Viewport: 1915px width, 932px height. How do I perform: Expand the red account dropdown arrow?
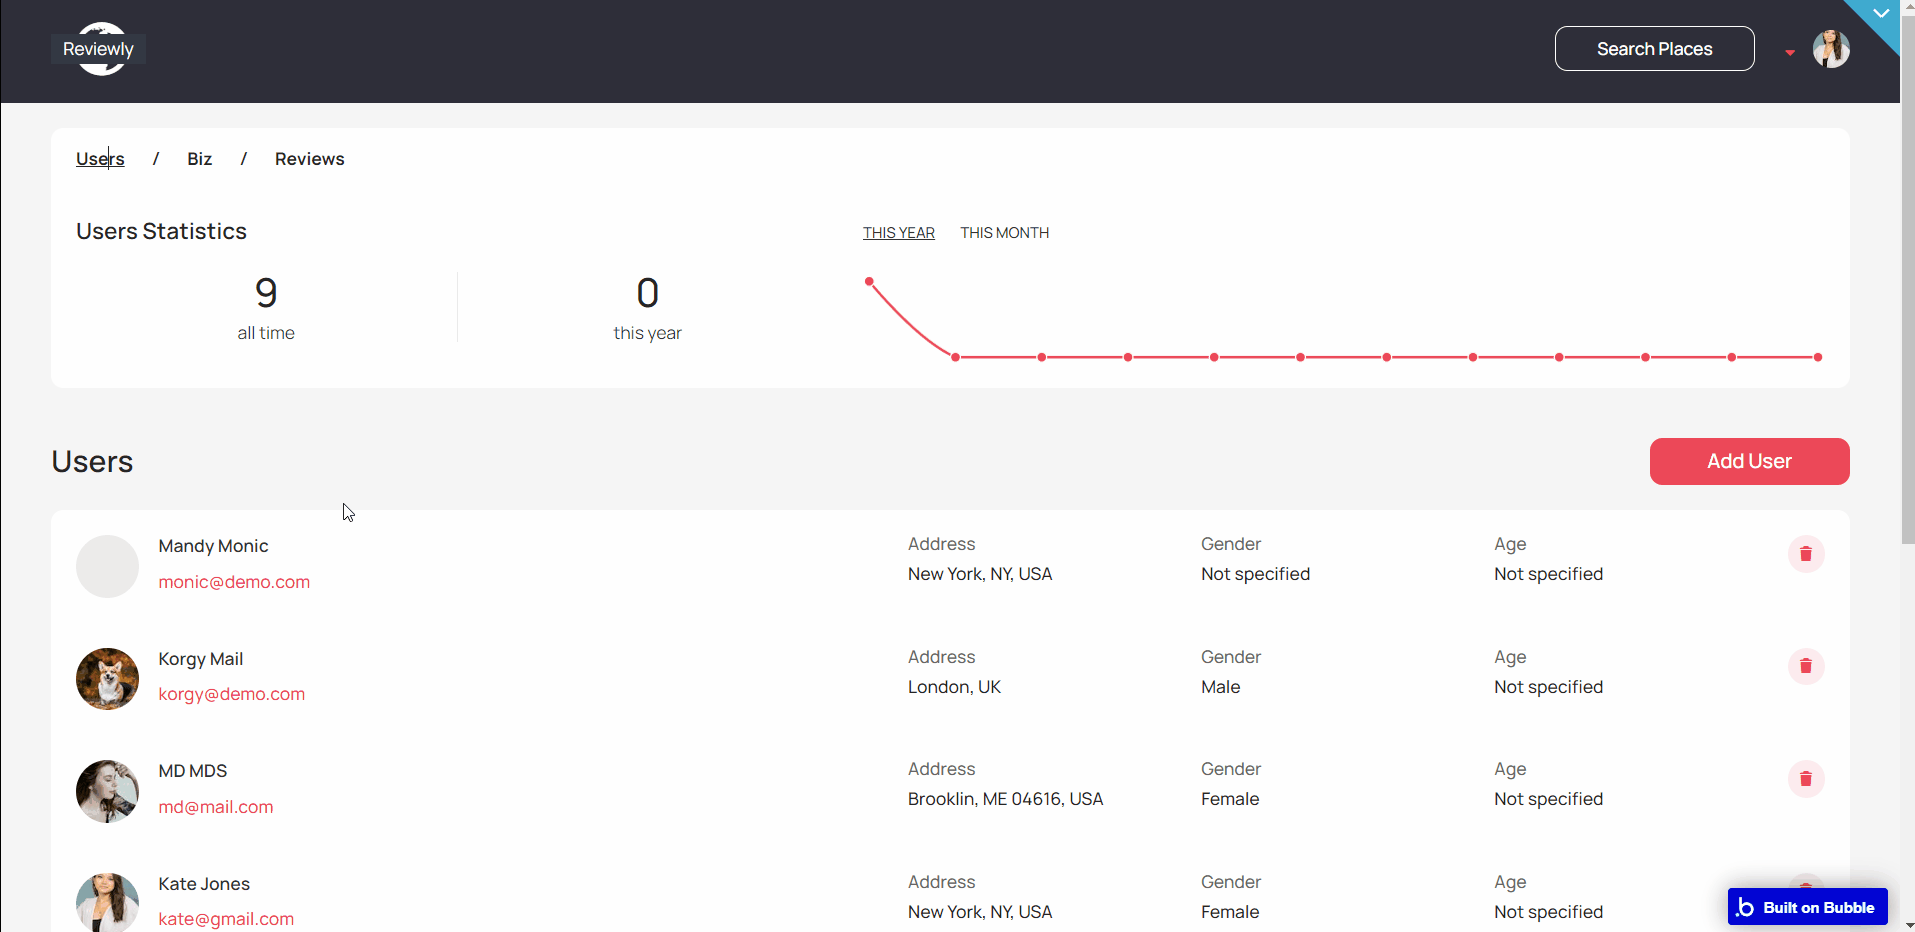[1790, 53]
